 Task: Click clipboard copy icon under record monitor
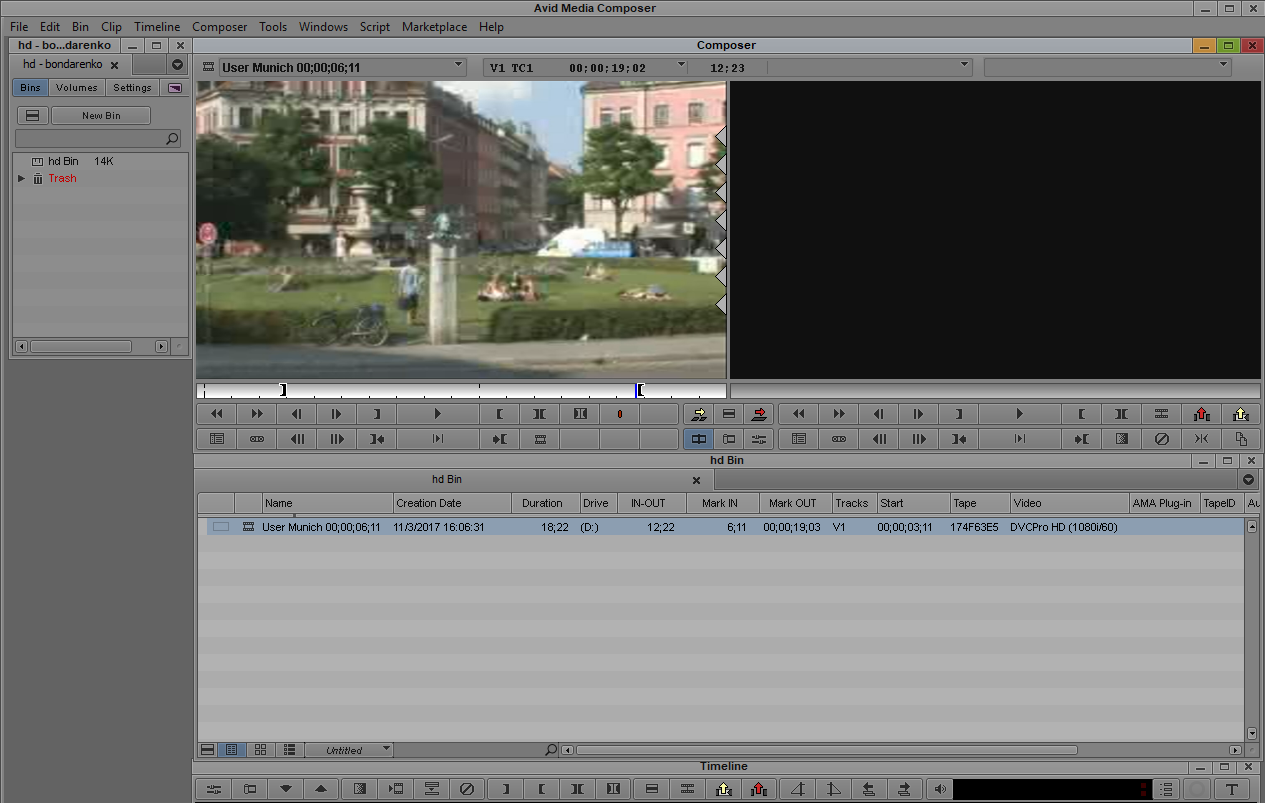click(1241, 439)
